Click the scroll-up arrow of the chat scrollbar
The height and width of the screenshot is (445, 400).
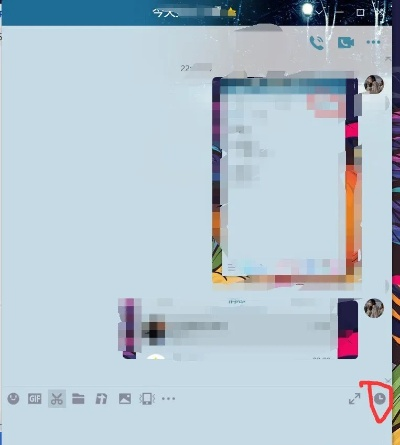[388, 59]
